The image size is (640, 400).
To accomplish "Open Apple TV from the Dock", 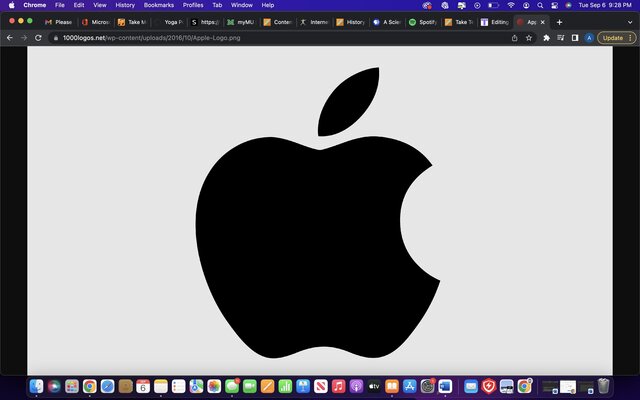I will click(x=374, y=386).
